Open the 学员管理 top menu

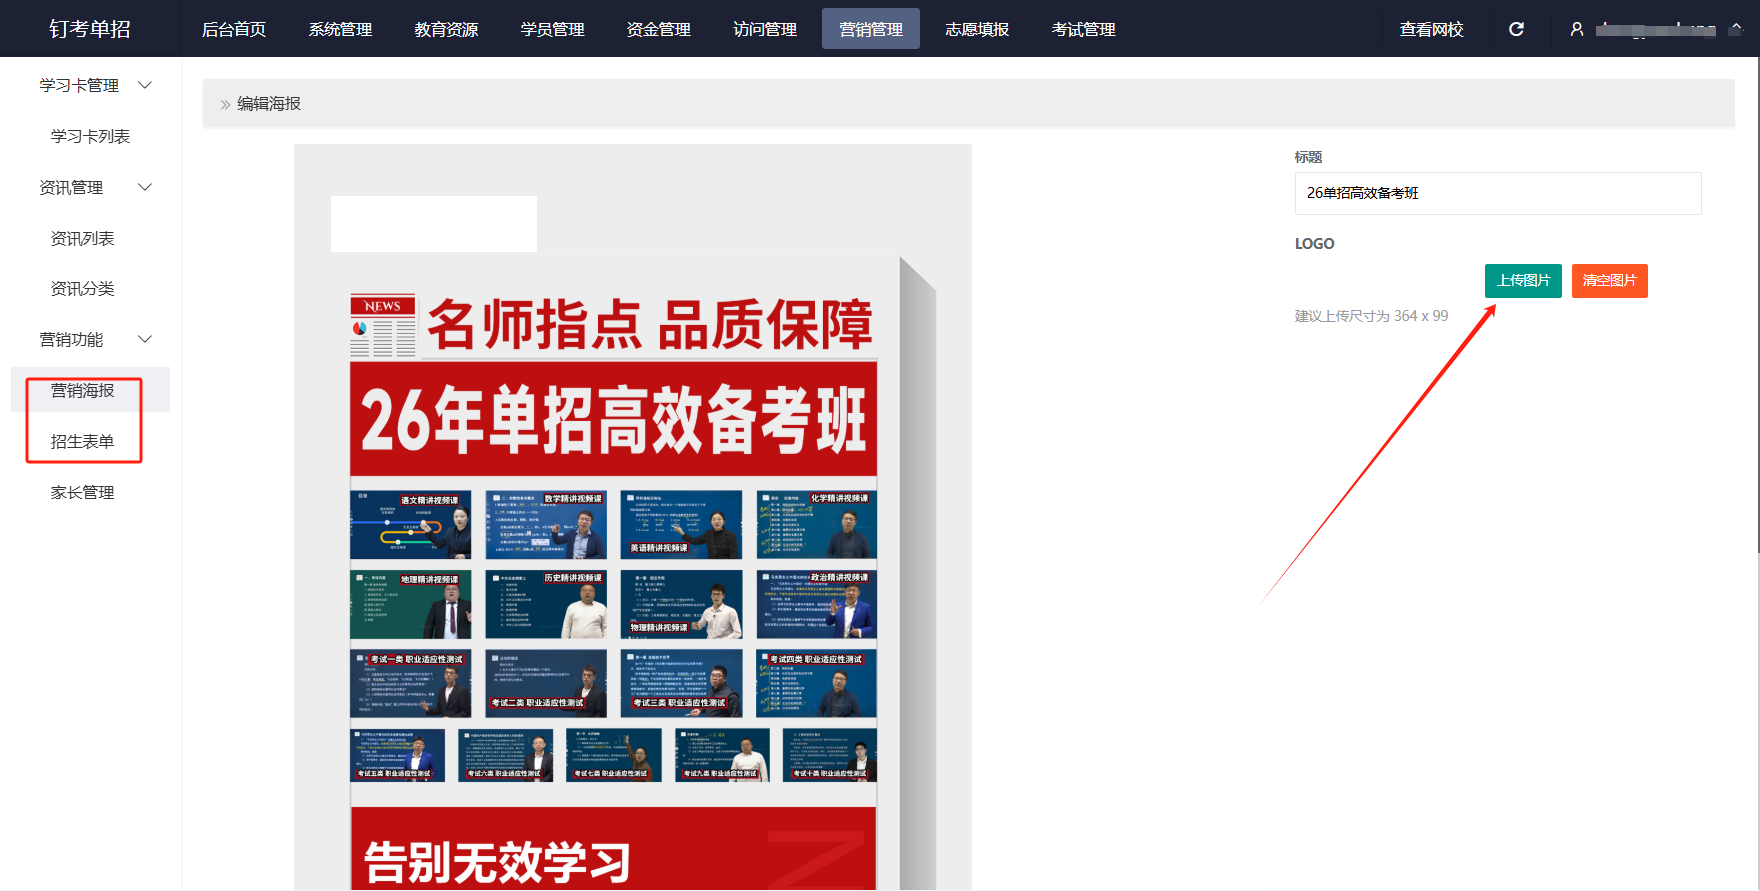tap(552, 29)
